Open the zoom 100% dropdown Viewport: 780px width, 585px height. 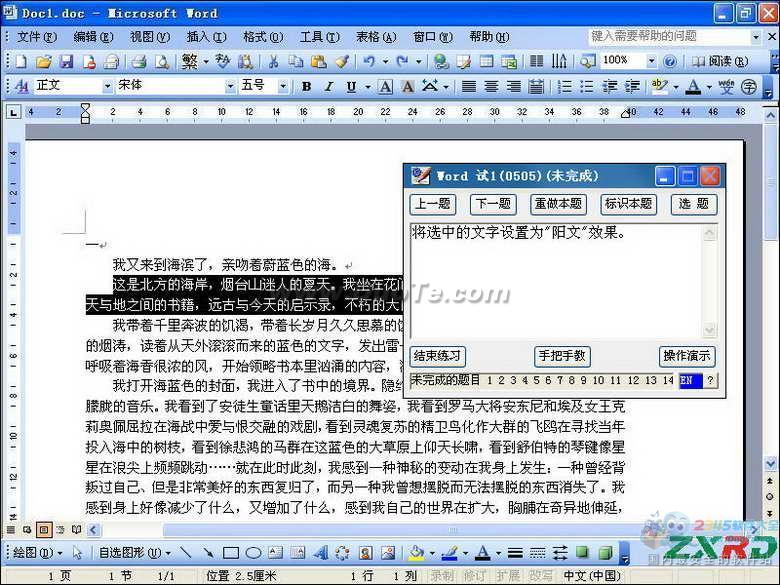(x=651, y=61)
